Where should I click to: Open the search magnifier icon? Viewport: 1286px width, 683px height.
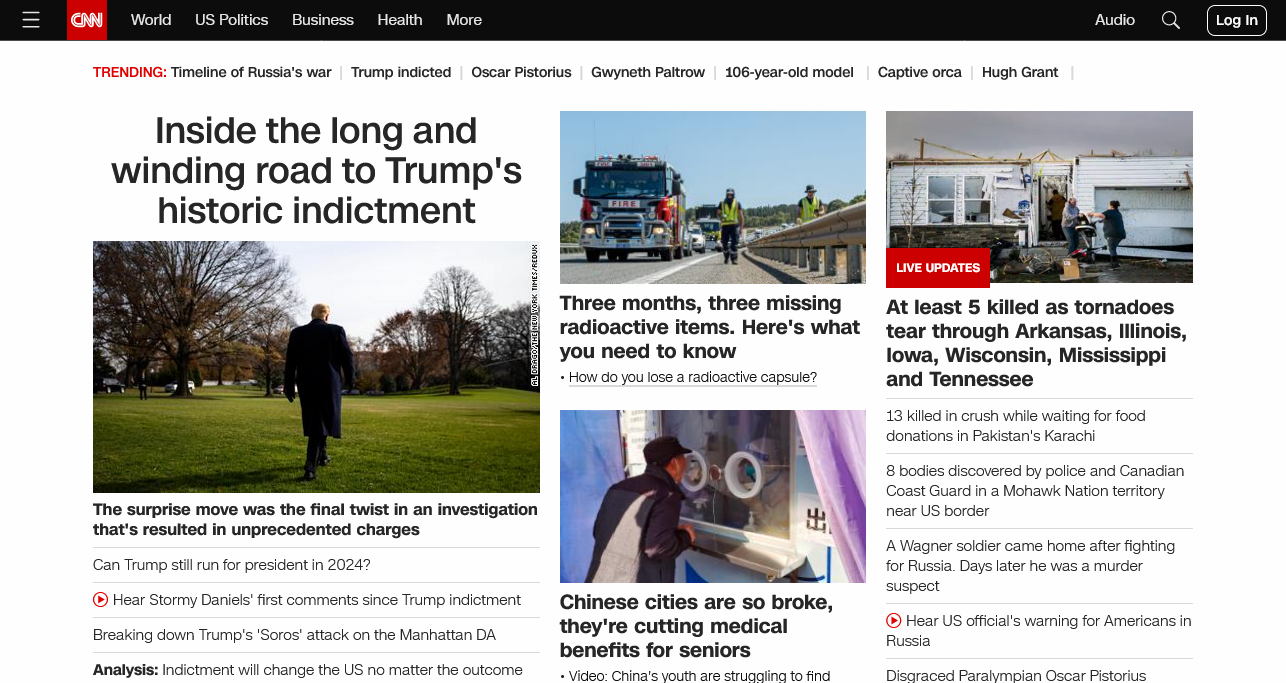[1171, 20]
